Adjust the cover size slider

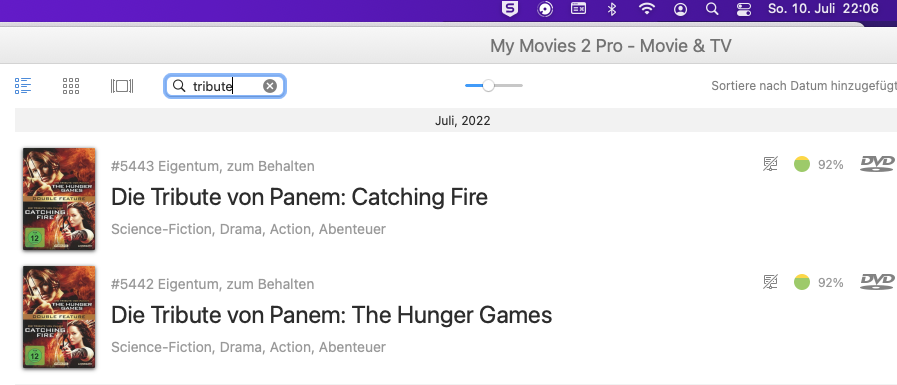[x=488, y=86]
